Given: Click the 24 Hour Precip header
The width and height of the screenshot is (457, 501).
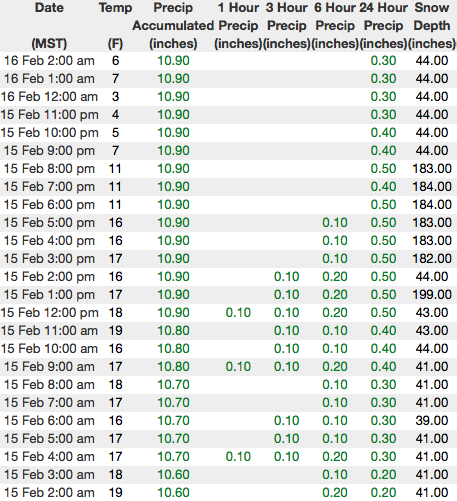Looking at the screenshot, I should pos(383,26).
